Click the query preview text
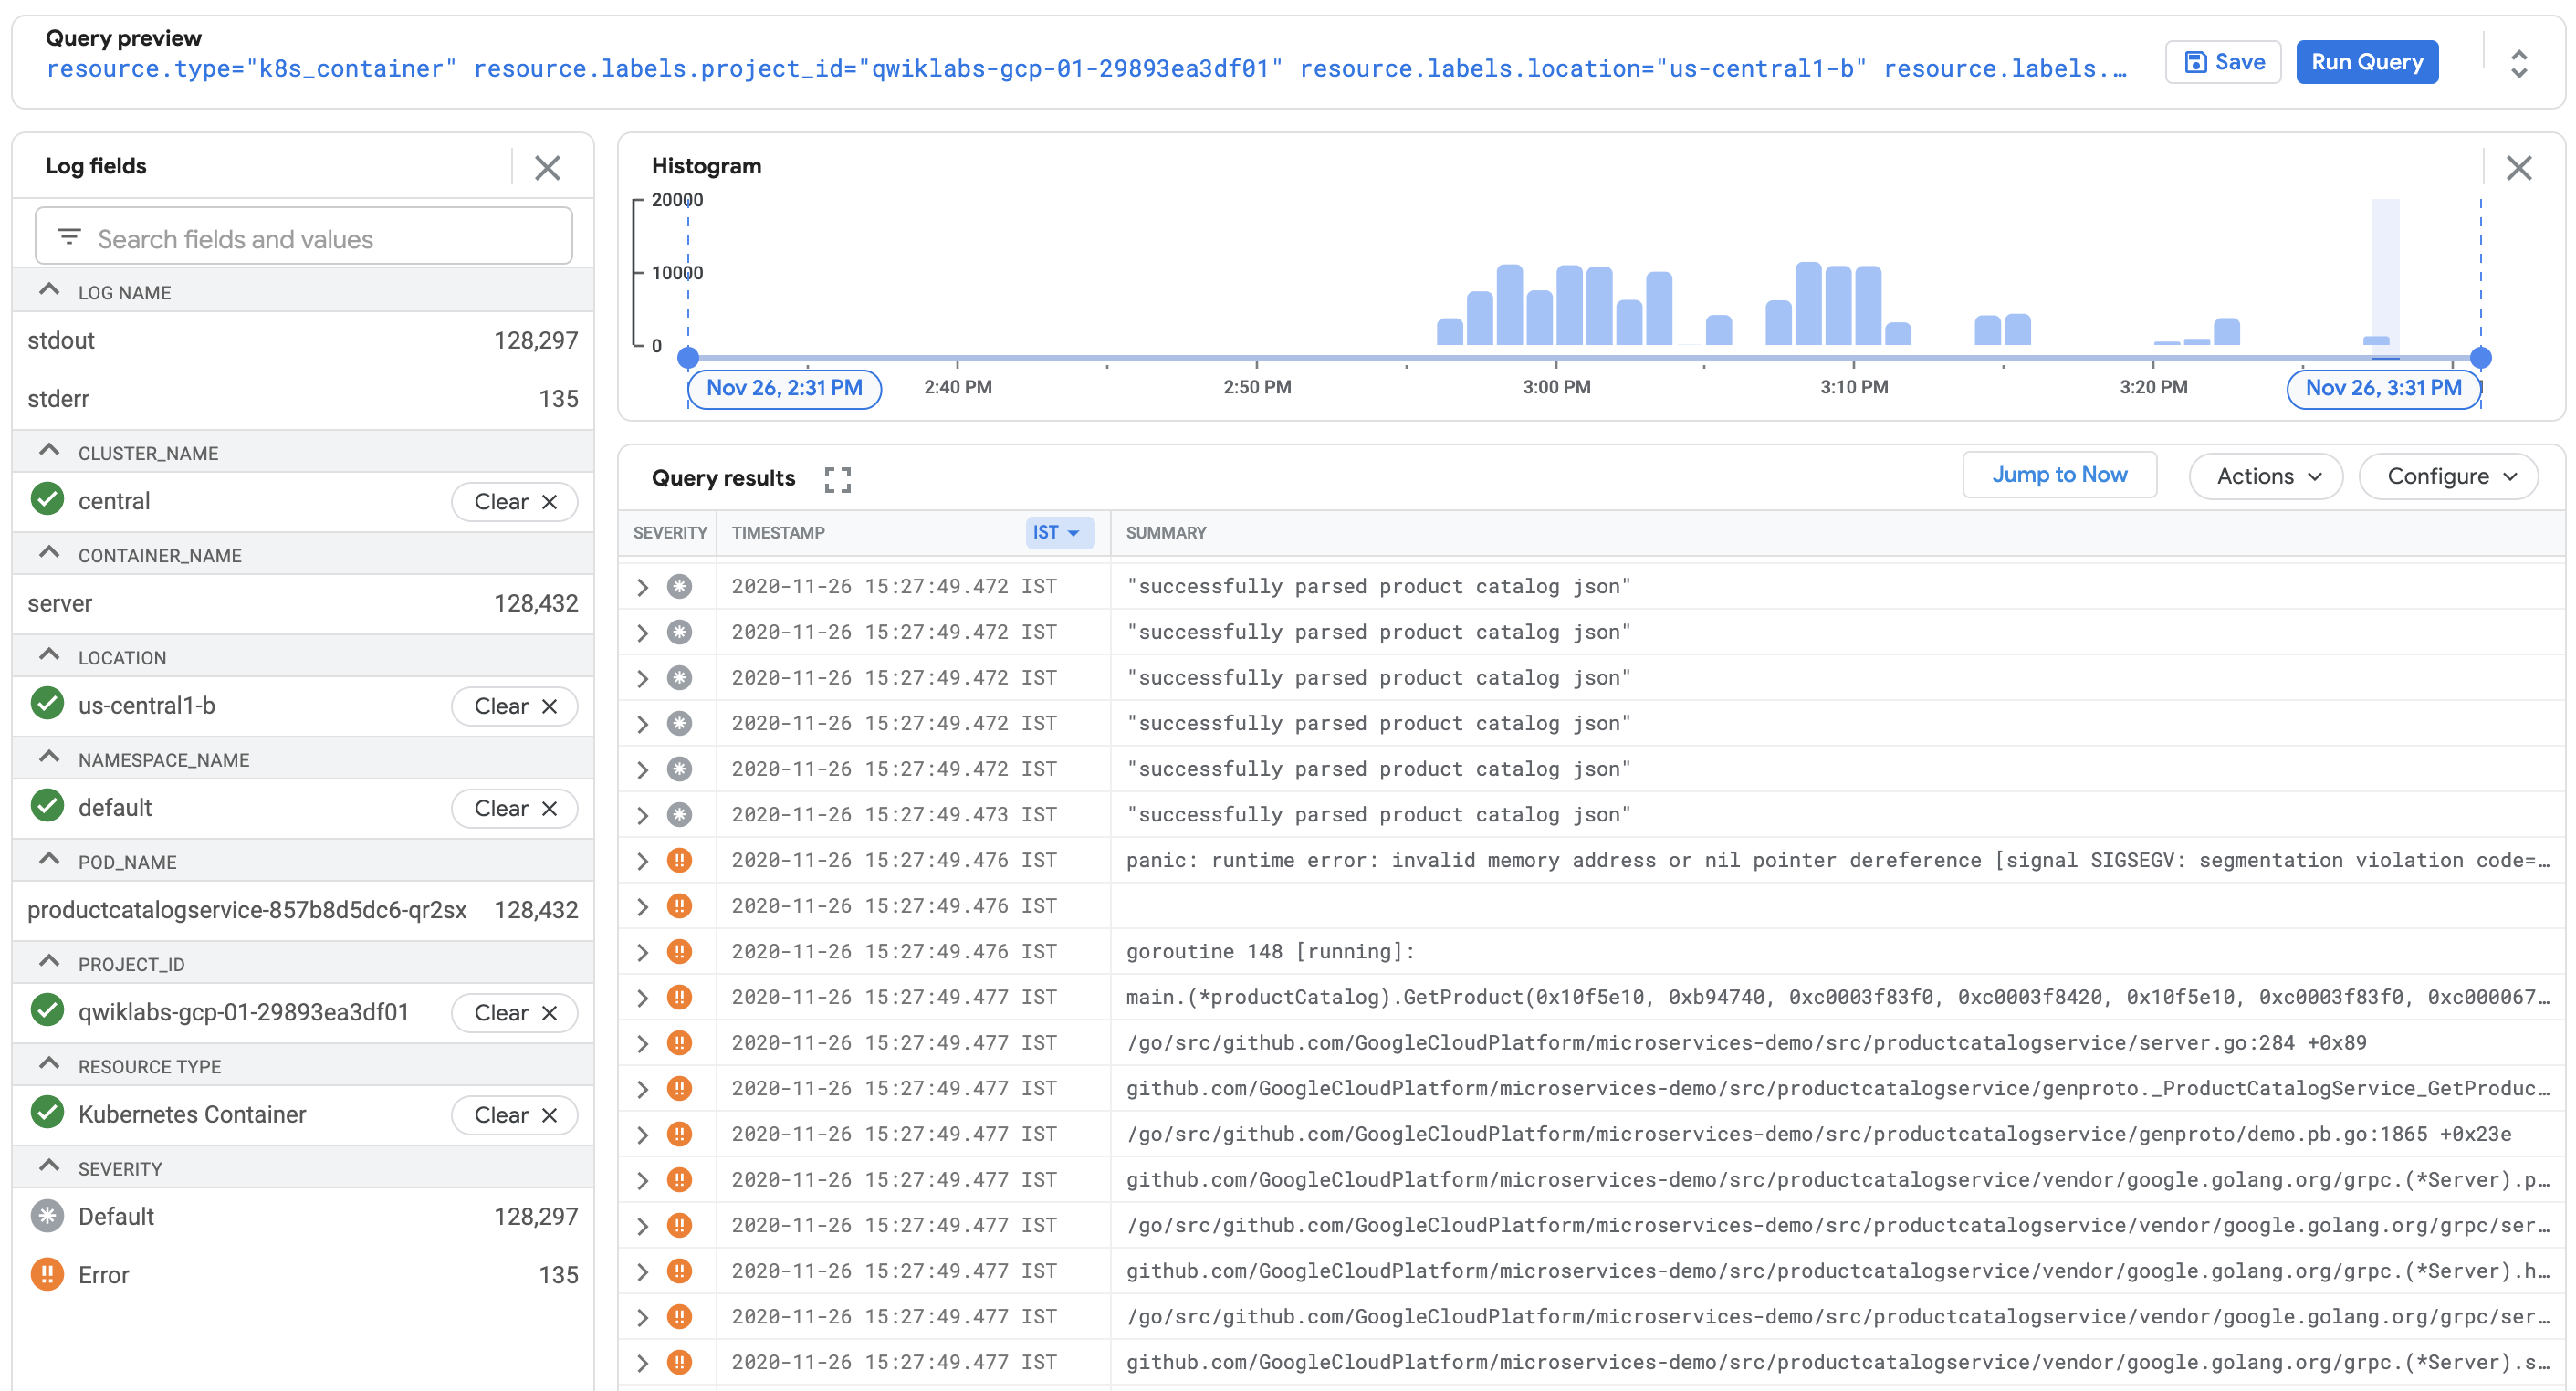The image size is (2576, 1391). (1086, 68)
